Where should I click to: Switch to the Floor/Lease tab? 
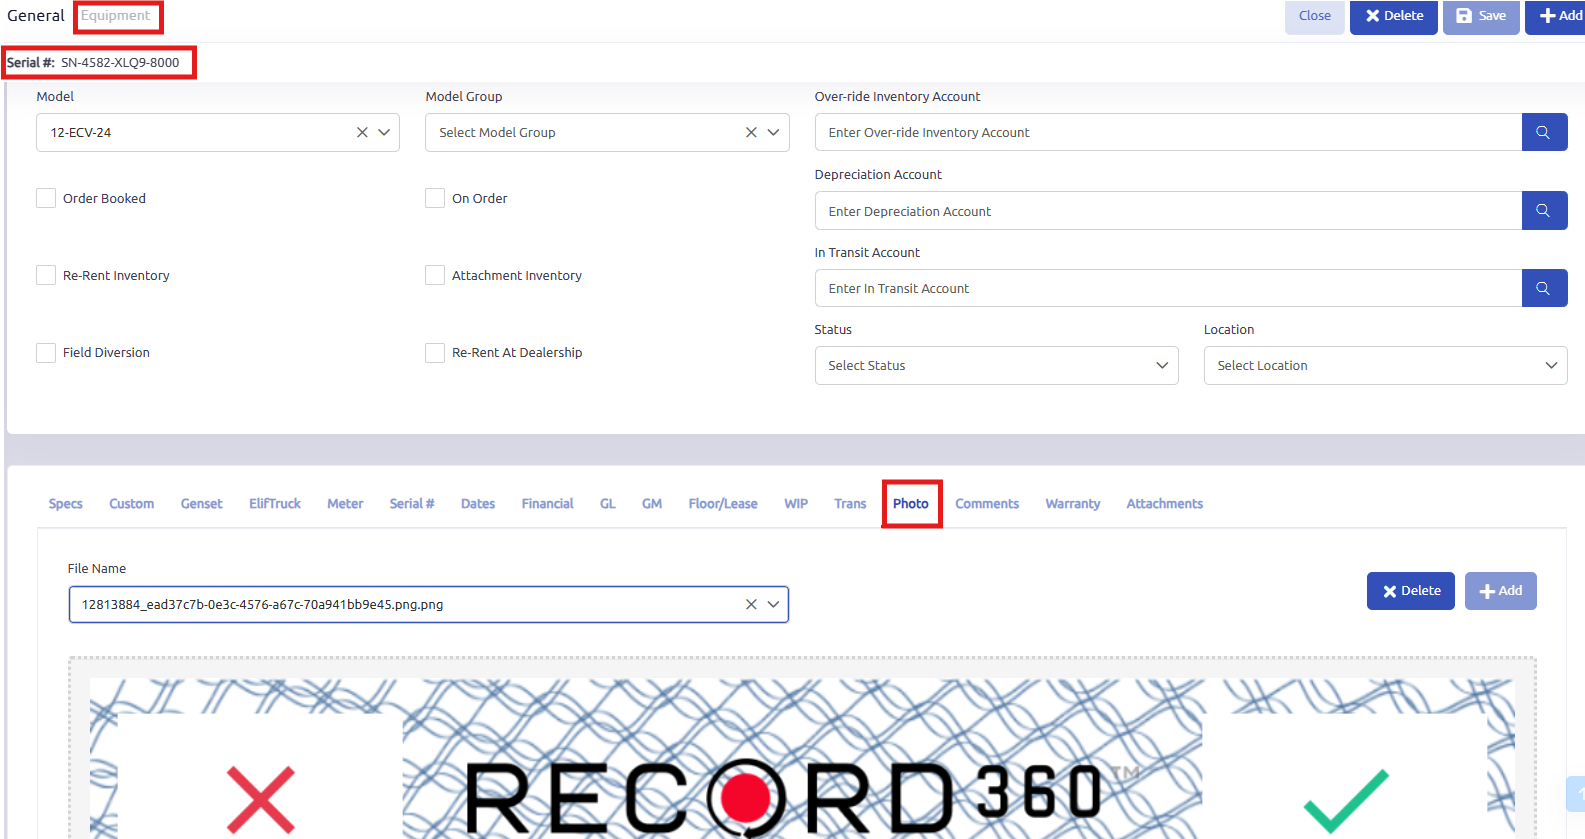[x=723, y=504]
